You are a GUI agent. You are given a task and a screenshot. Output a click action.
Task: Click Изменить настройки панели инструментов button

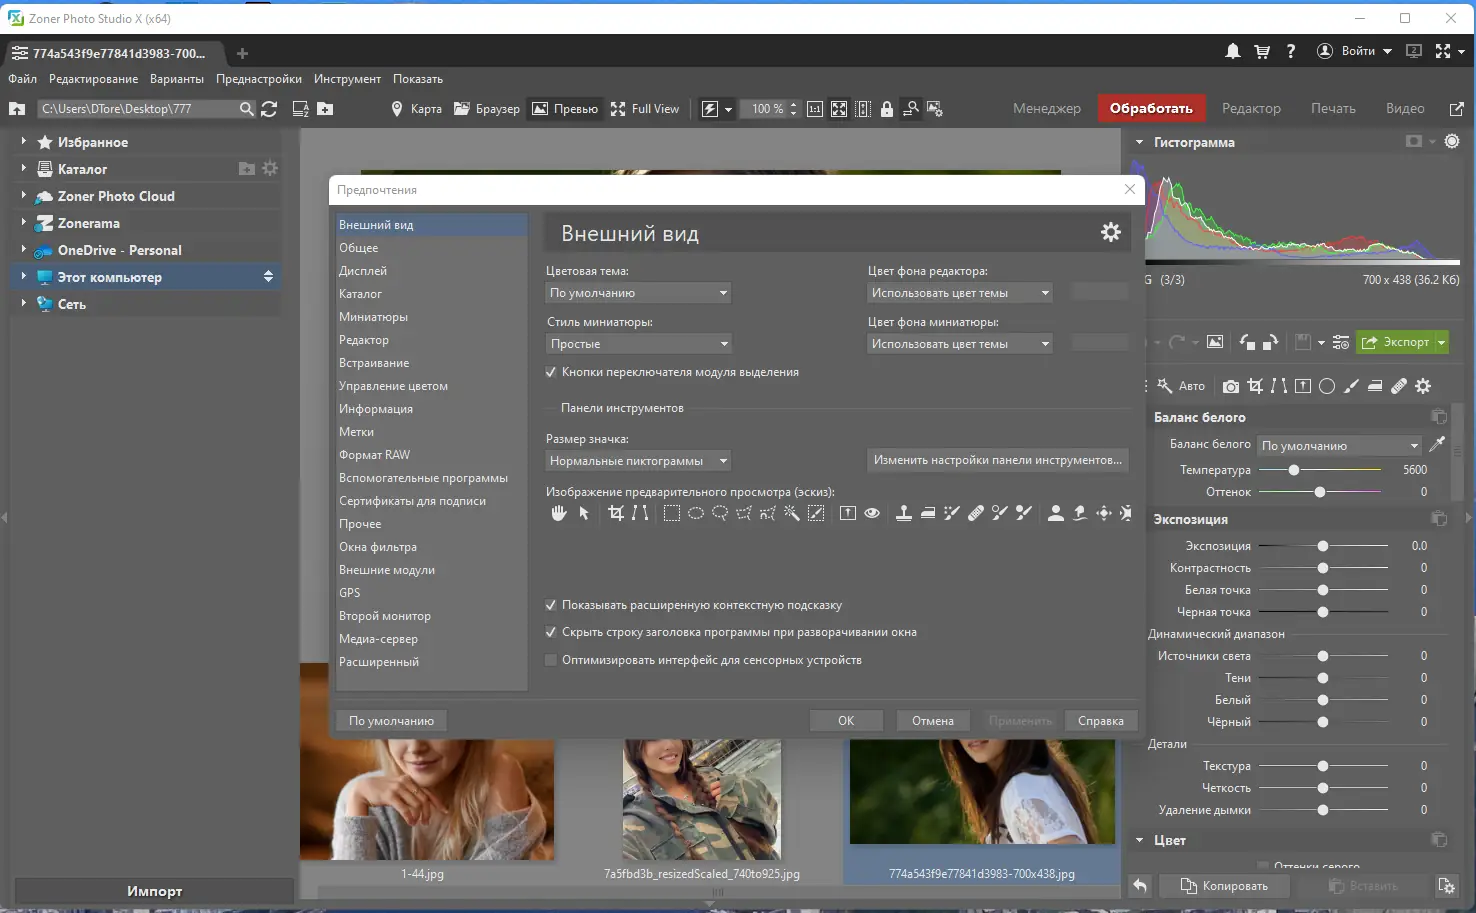click(x=997, y=460)
